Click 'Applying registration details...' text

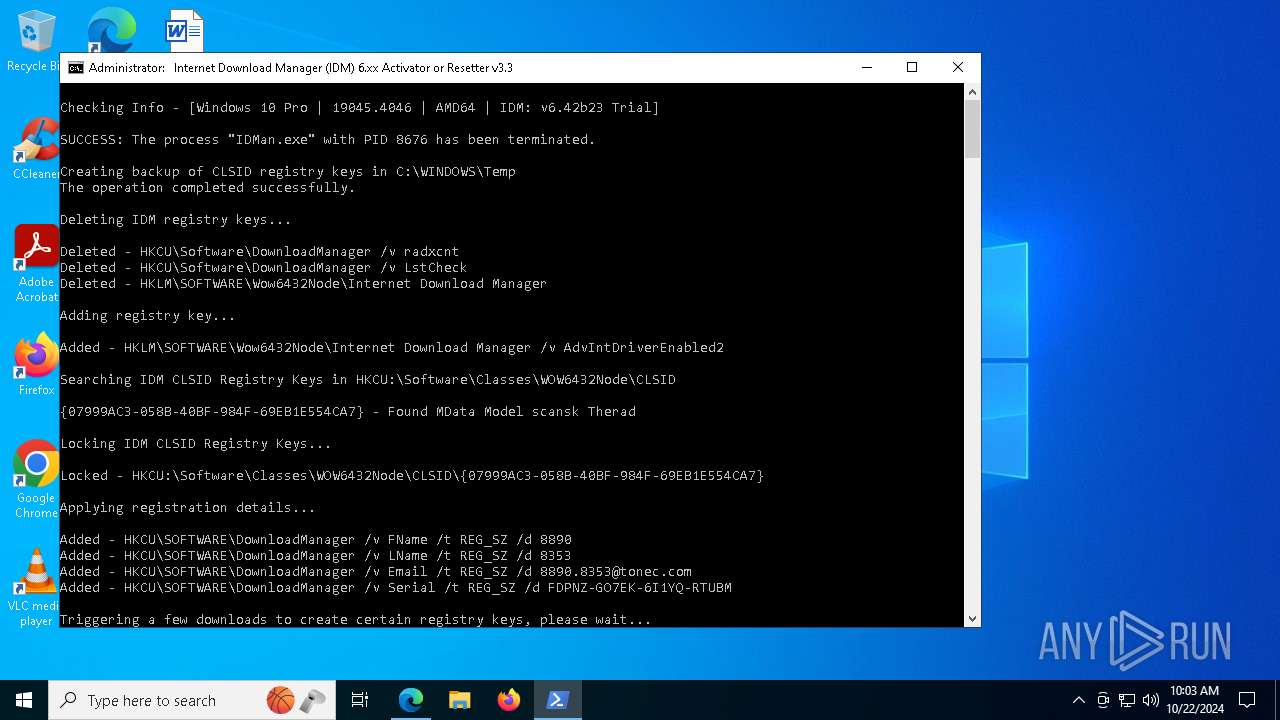pyautogui.click(x=188, y=508)
